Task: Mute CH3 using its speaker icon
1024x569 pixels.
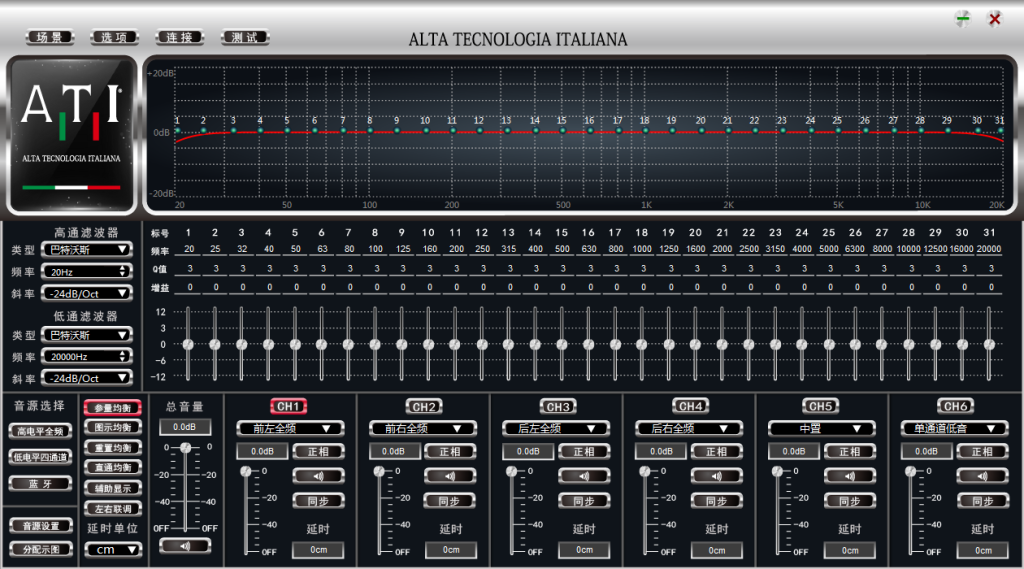Action: click(x=584, y=476)
